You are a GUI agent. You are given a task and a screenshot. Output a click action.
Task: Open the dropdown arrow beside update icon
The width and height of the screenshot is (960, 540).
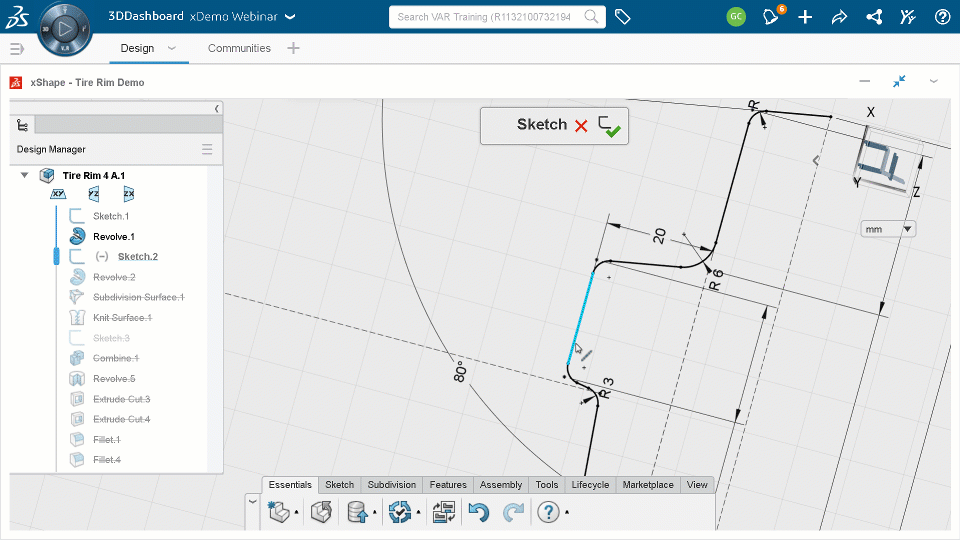418,512
